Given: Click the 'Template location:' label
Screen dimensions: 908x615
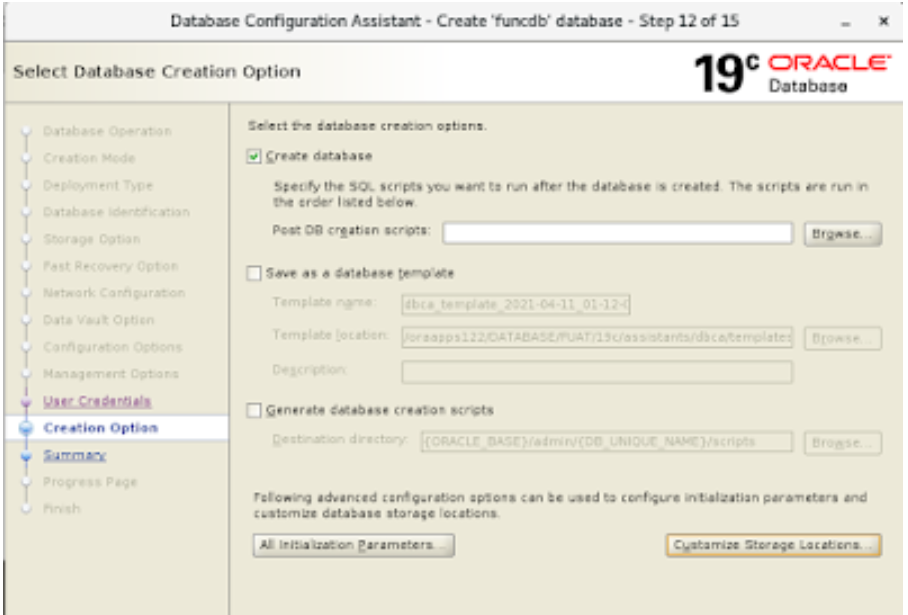Looking at the screenshot, I should point(331,335).
